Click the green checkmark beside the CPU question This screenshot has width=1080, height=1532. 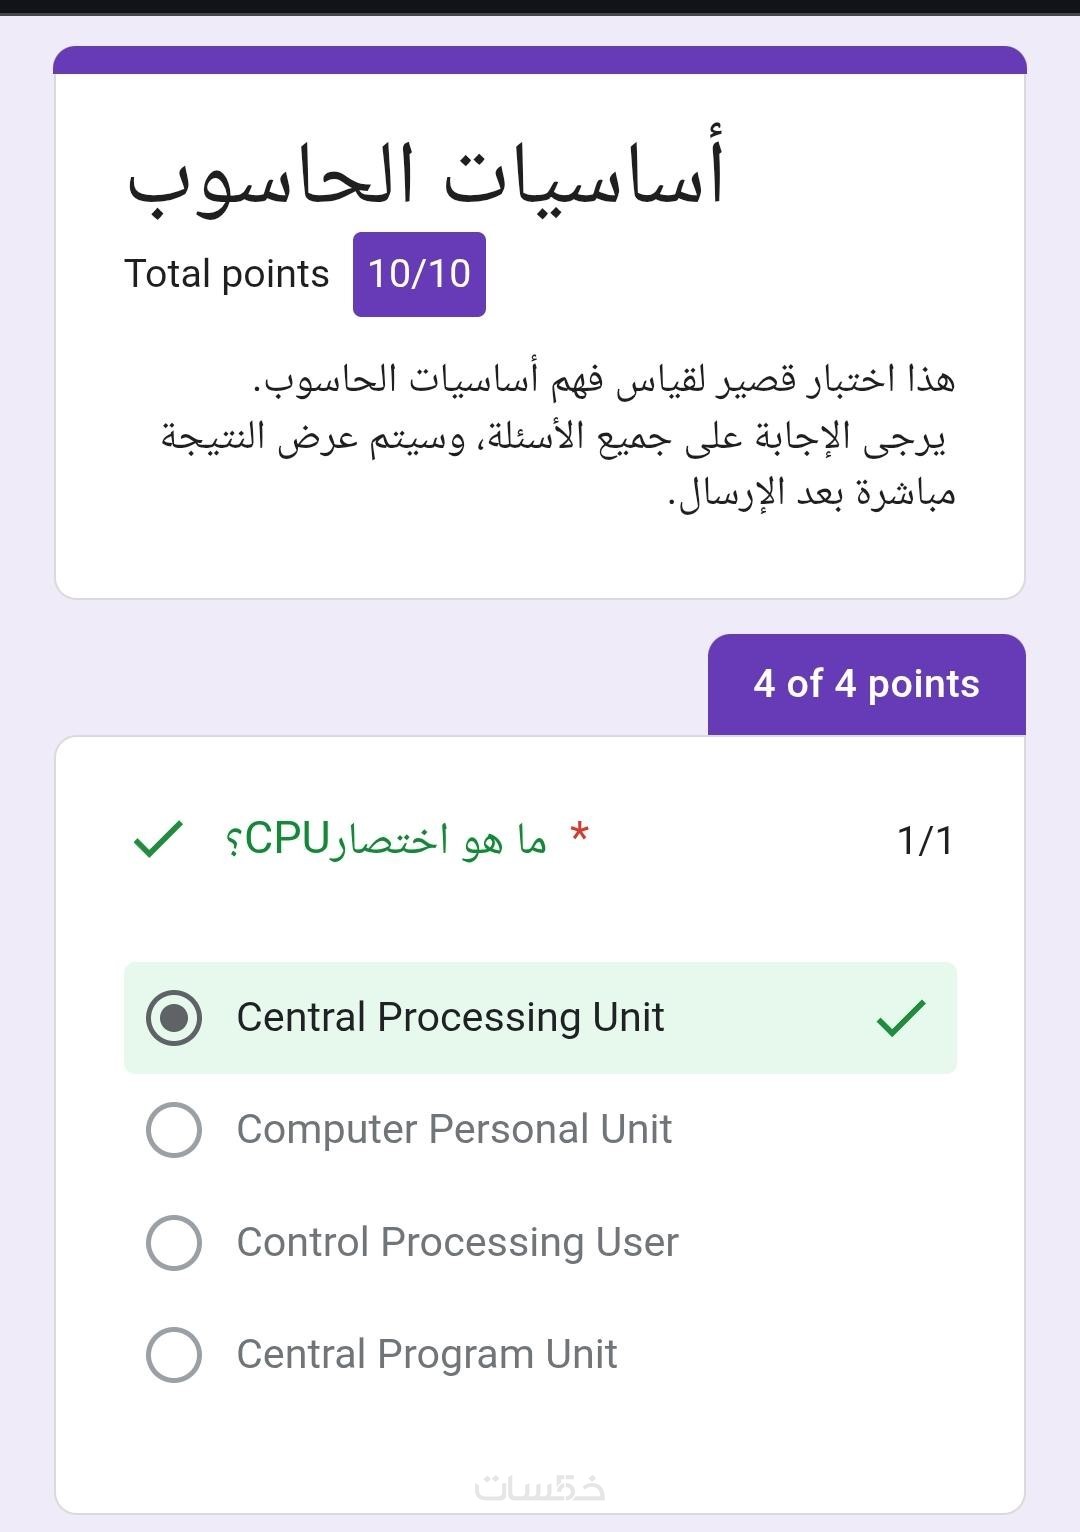pos(158,839)
